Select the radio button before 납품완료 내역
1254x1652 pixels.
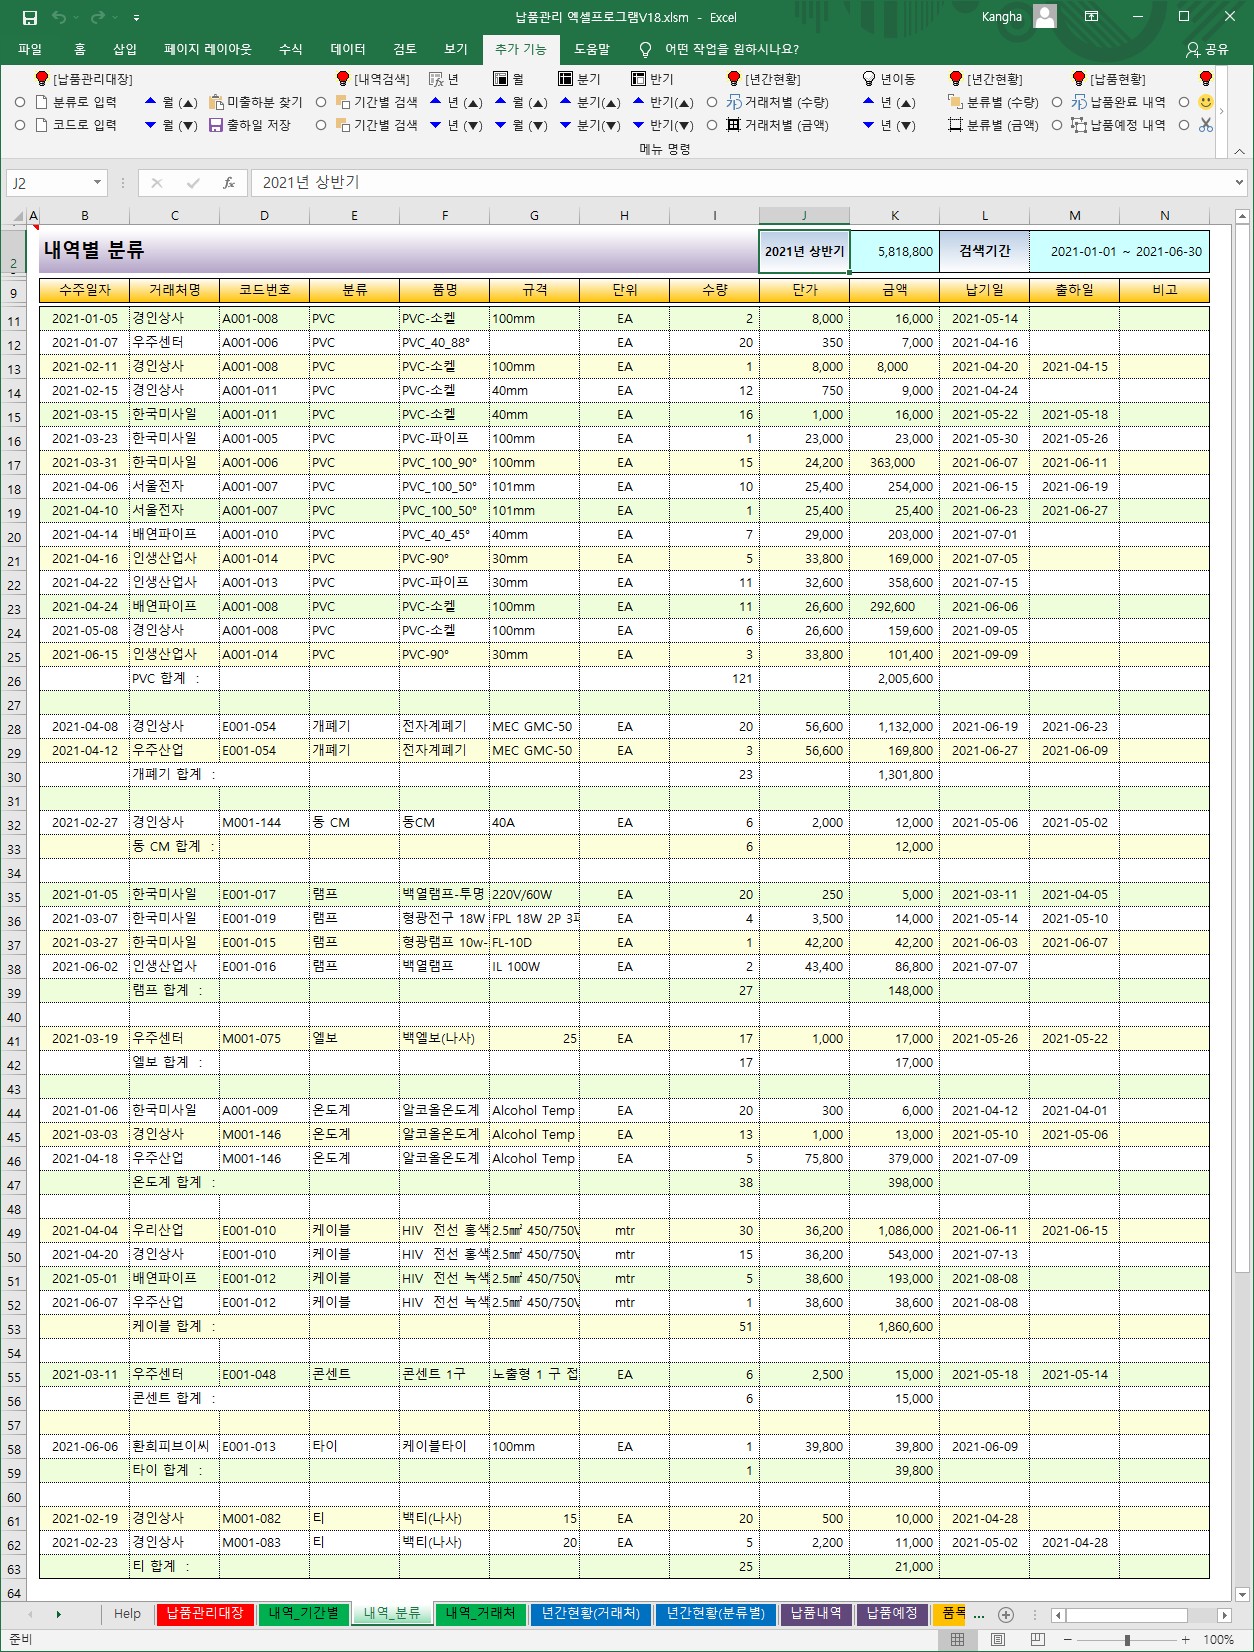tap(1057, 102)
